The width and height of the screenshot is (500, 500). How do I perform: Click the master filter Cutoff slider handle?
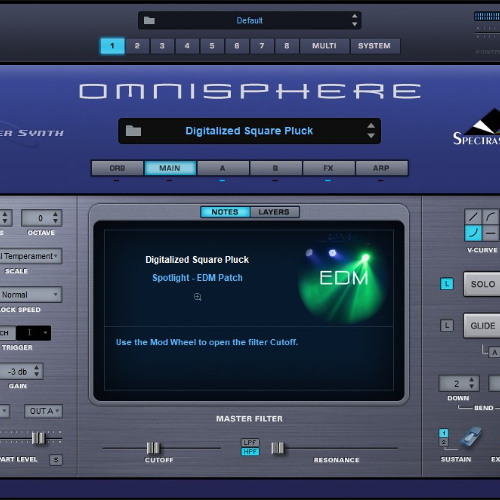(x=153, y=448)
